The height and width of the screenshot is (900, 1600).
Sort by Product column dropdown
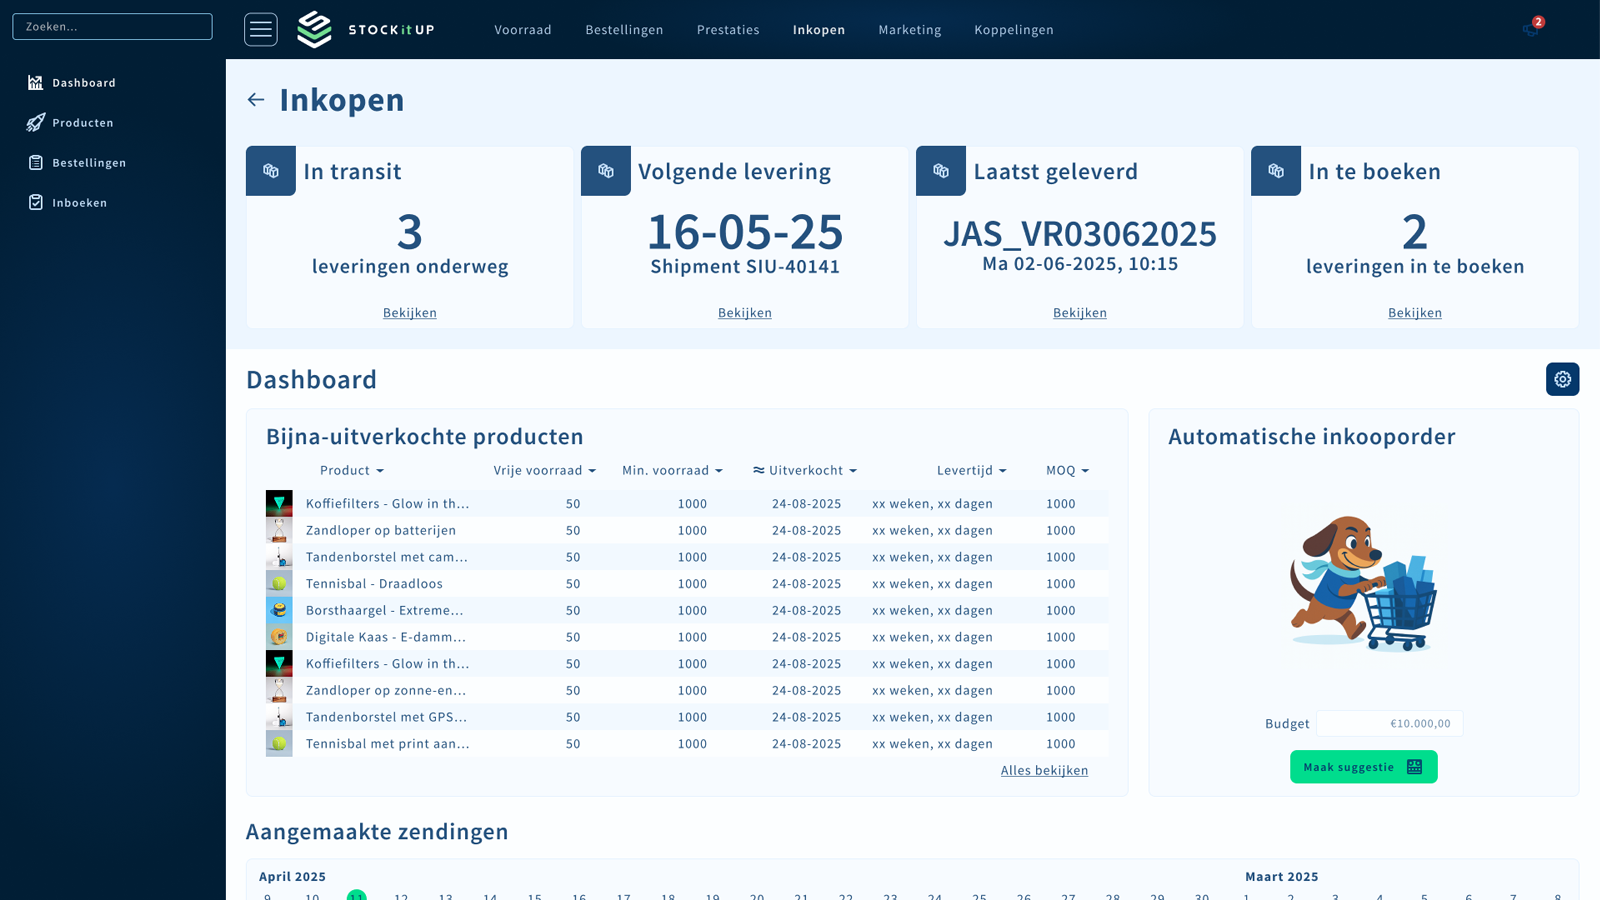click(352, 470)
